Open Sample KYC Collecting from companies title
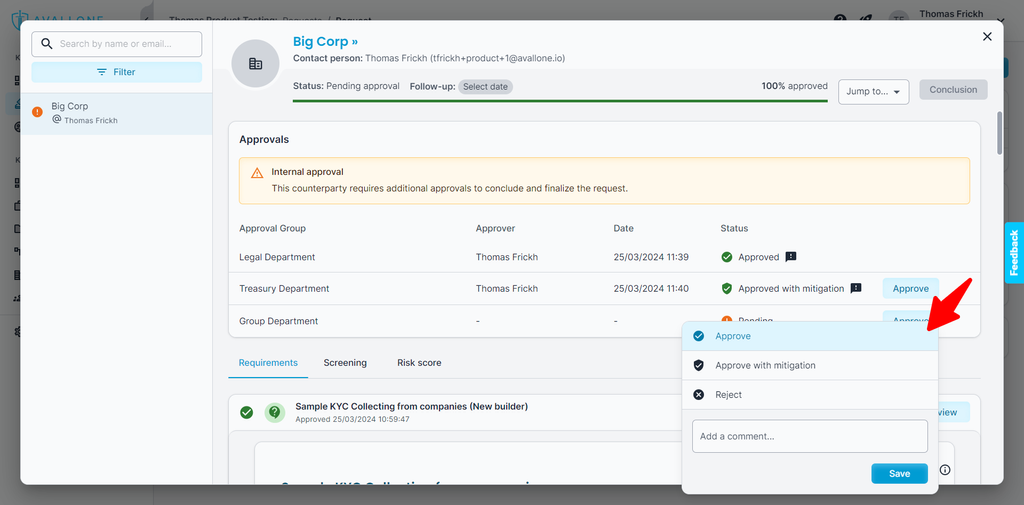 411,406
